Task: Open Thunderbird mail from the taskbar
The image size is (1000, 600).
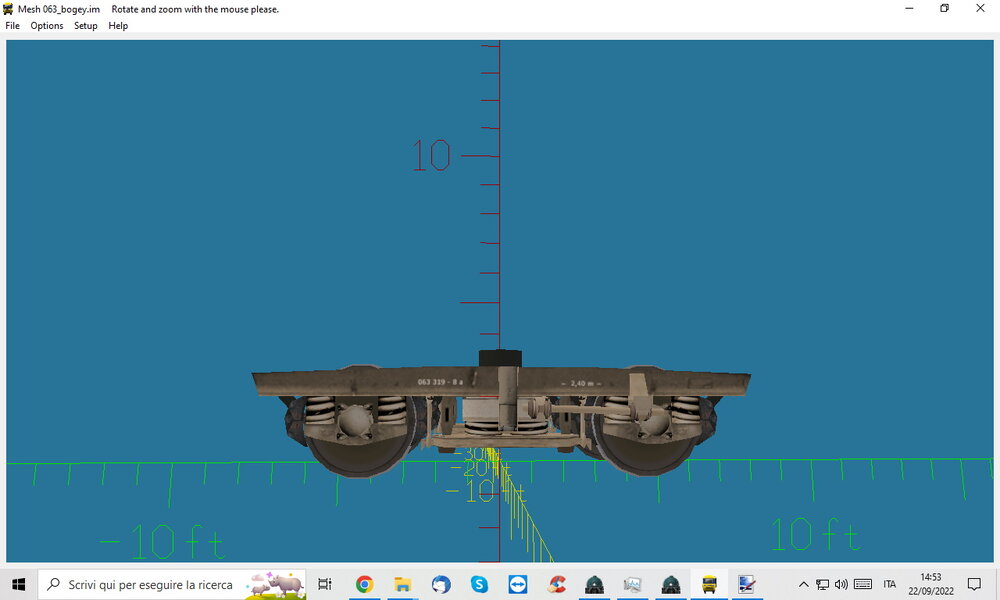Action: (441, 584)
